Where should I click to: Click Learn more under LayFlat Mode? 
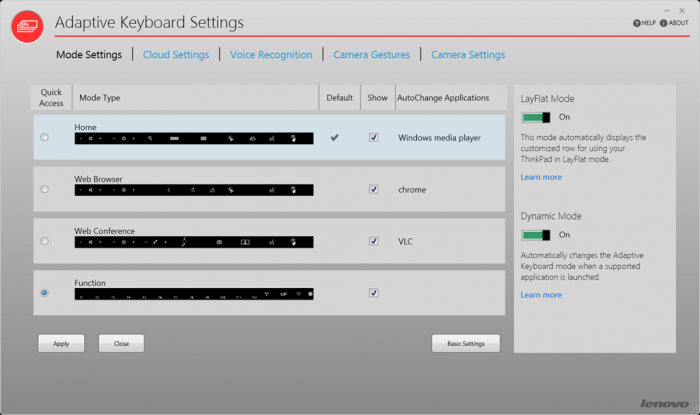point(541,177)
